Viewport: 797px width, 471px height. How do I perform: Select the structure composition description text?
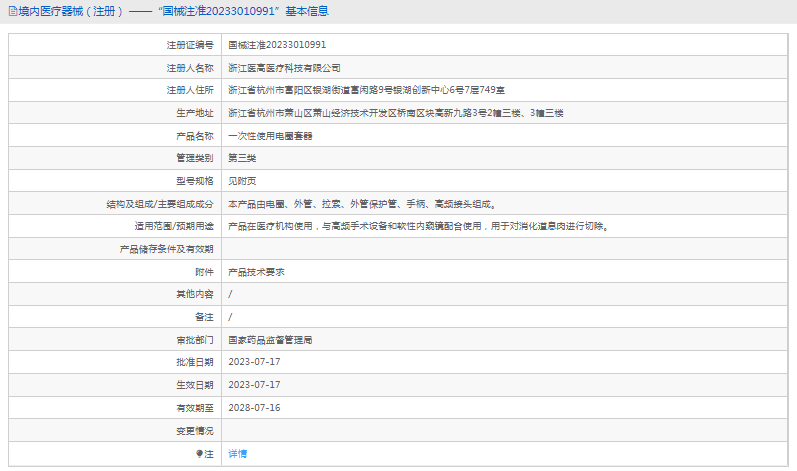click(x=362, y=204)
